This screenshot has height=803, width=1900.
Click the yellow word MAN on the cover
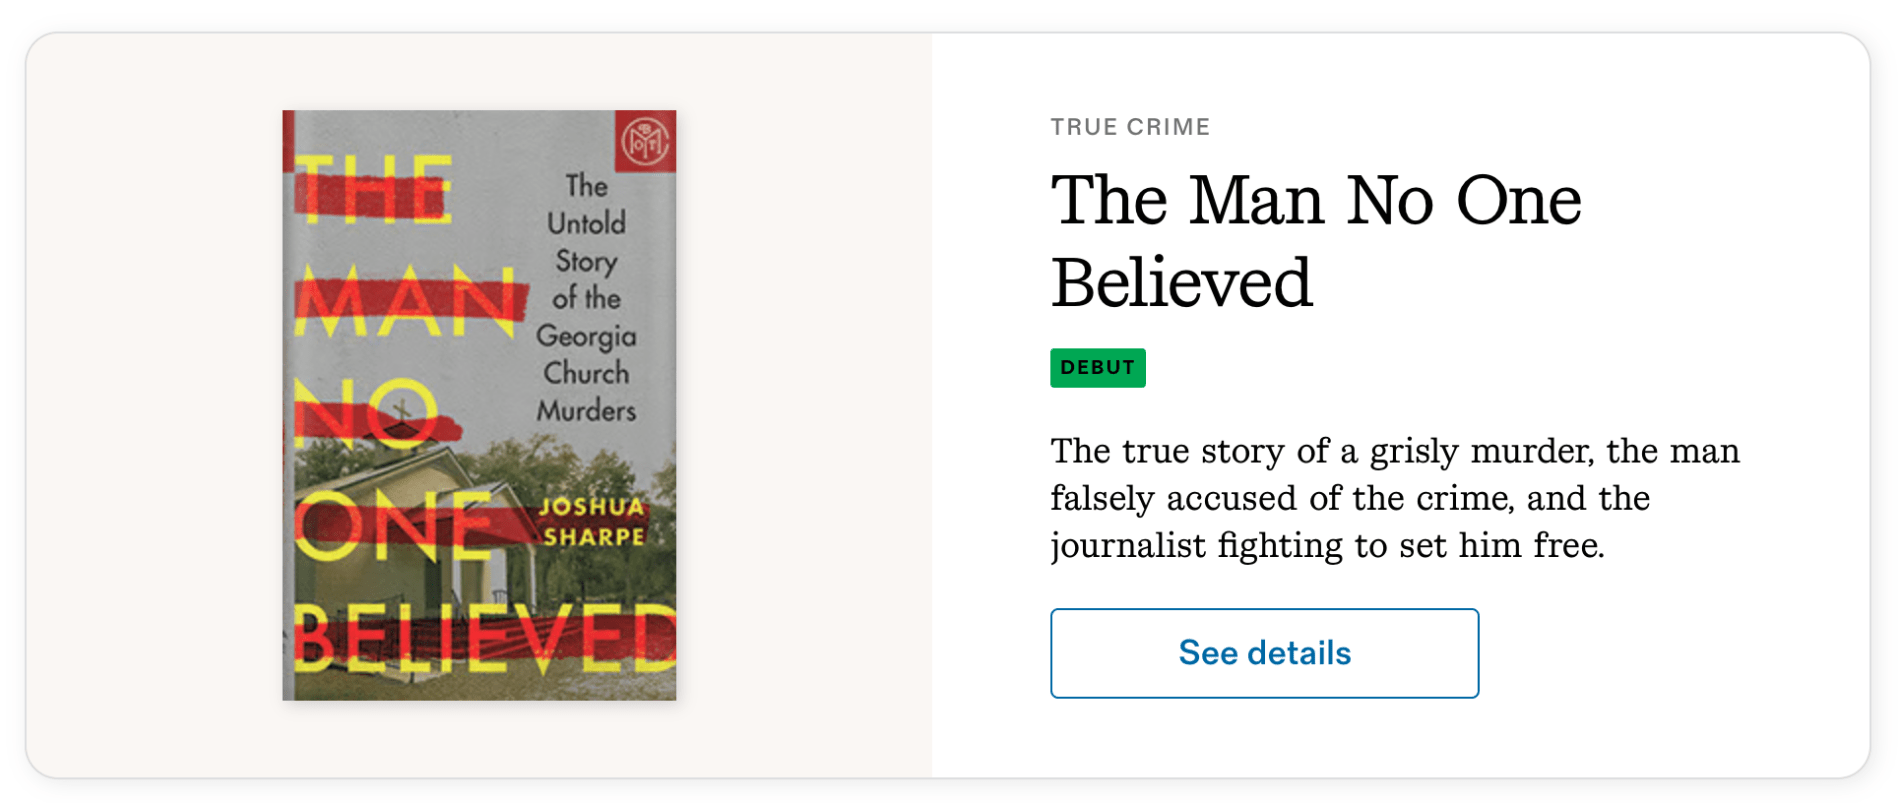pyautogui.click(x=405, y=301)
